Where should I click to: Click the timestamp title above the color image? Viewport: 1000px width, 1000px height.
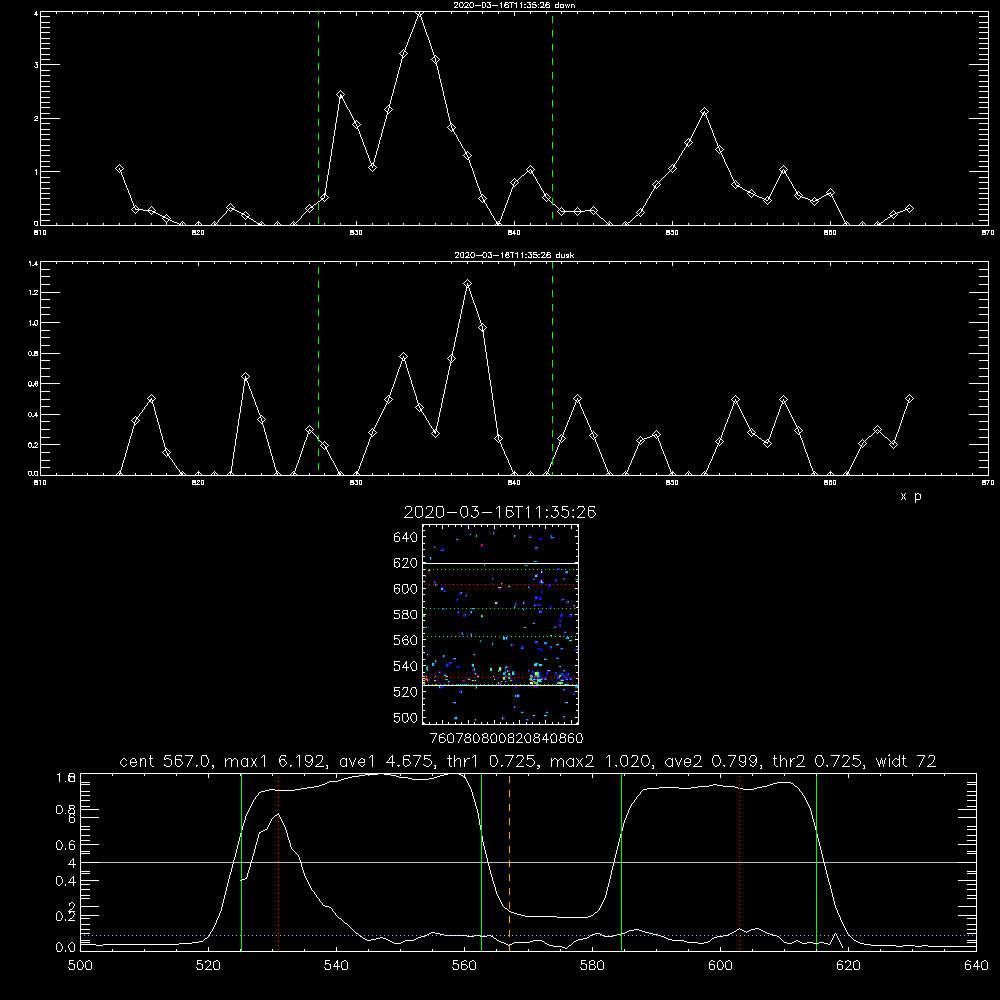[500, 512]
